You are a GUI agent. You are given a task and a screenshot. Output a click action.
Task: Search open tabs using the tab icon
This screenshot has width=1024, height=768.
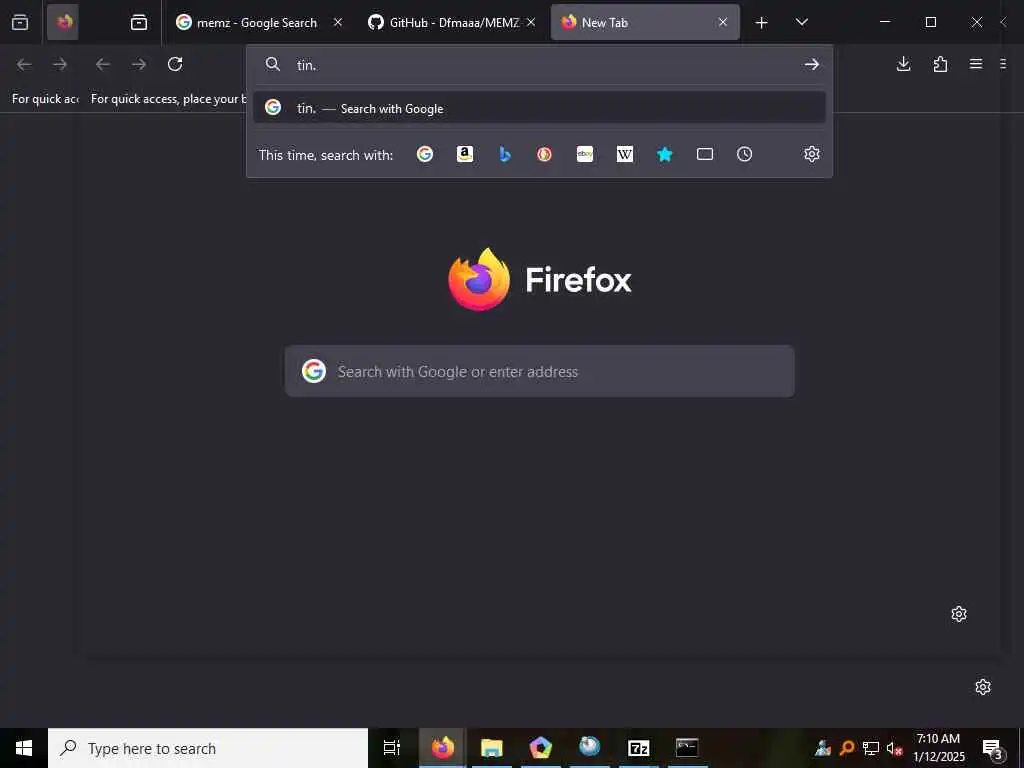705,154
